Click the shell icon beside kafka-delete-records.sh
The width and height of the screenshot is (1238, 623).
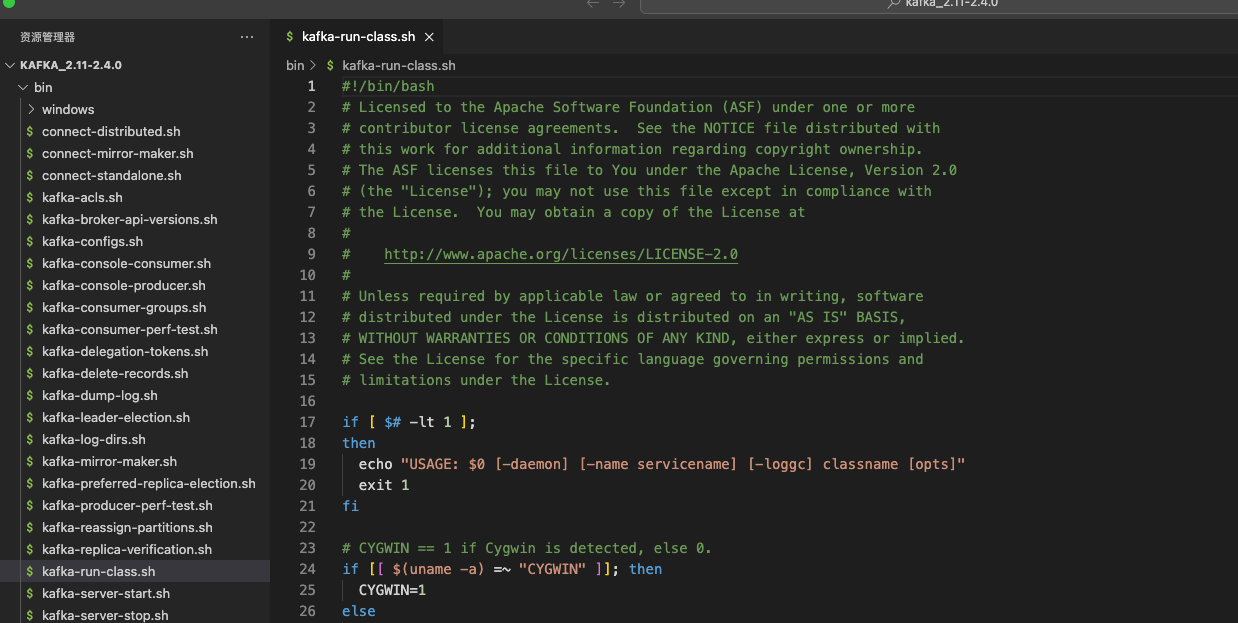[30, 374]
